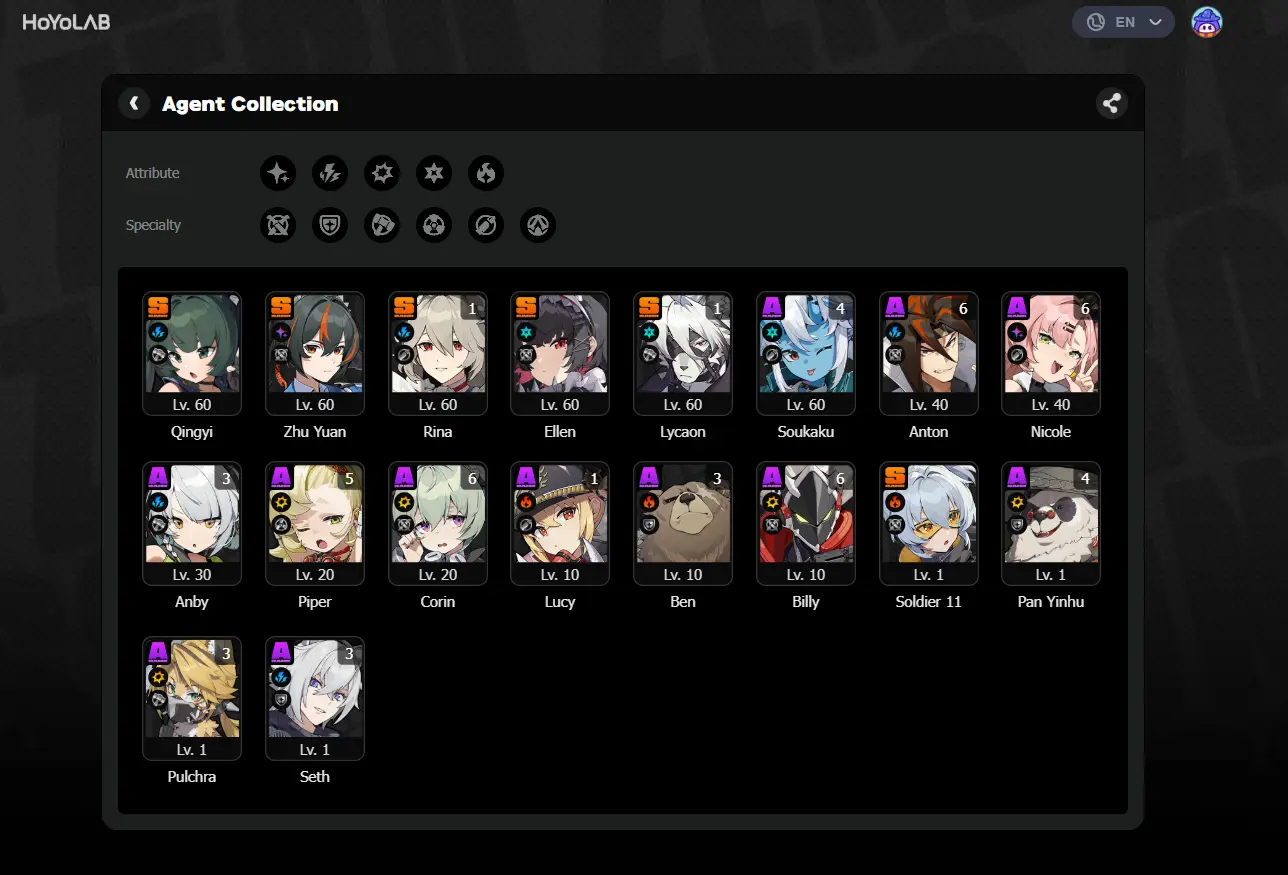Filter agents by Electric attribute
This screenshot has height=875, width=1288.
tap(330, 173)
